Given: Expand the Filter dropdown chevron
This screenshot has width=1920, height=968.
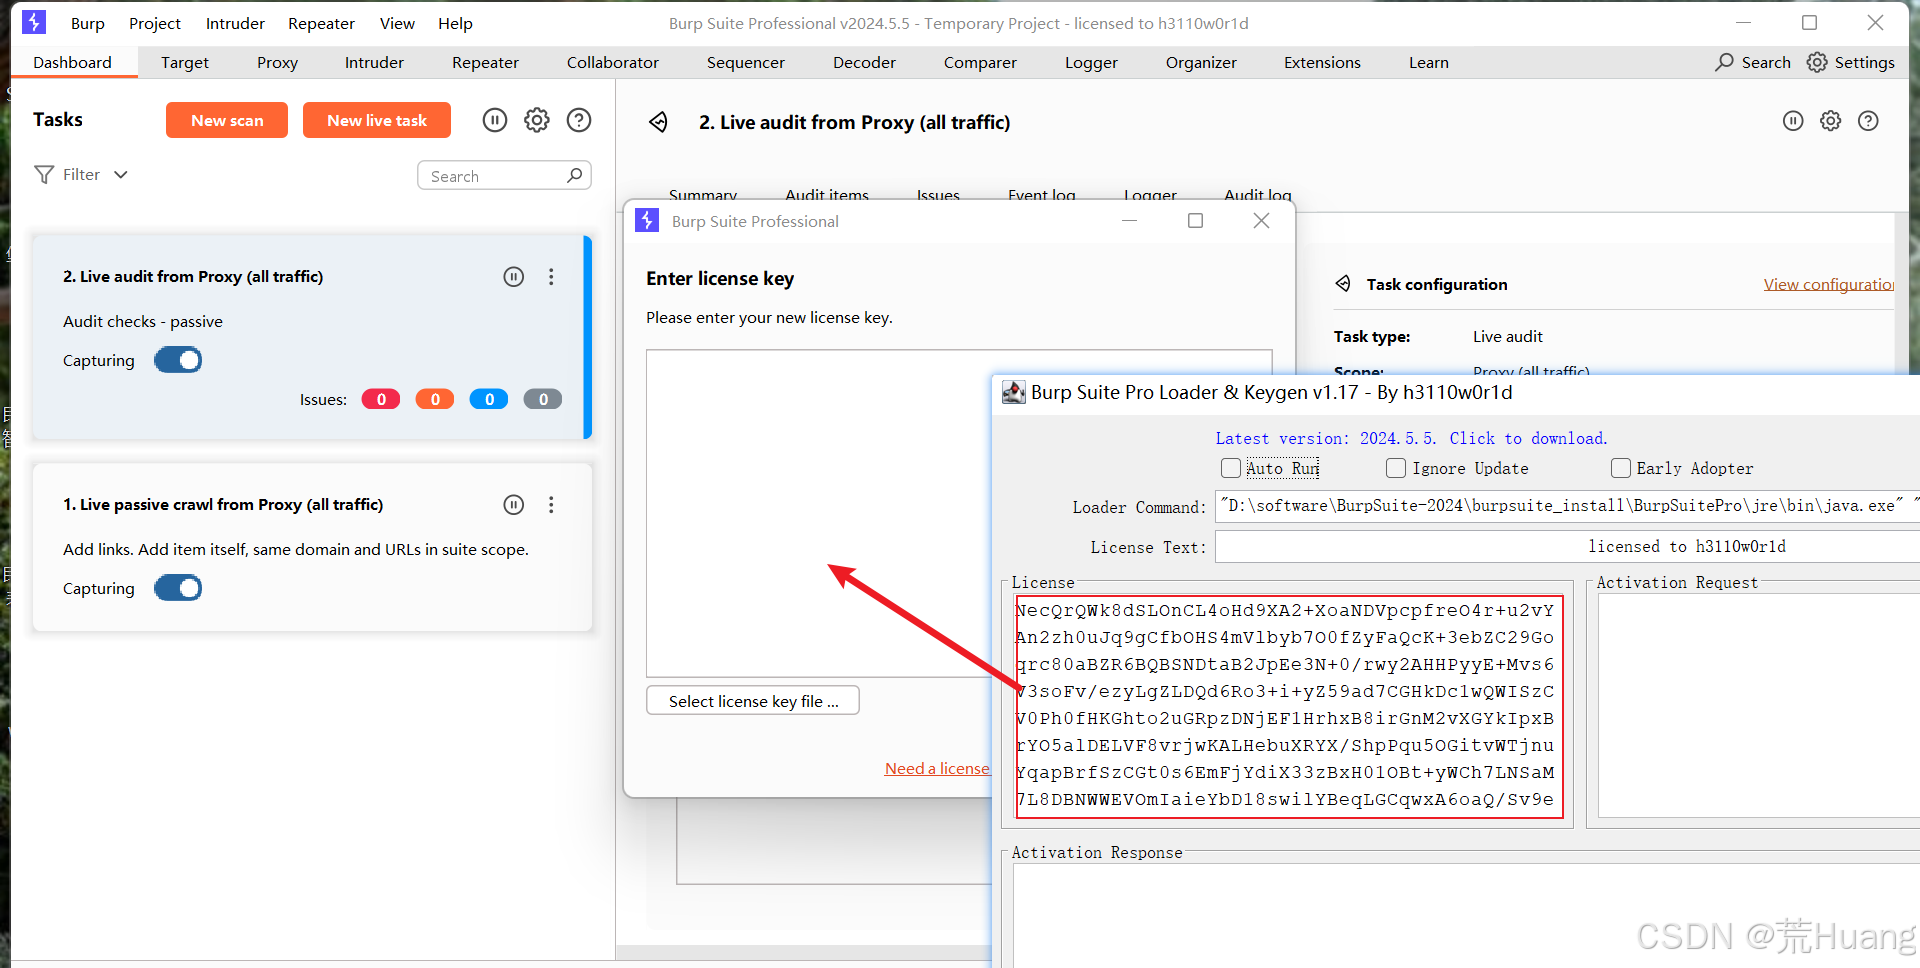Looking at the screenshot, I should [x=121, y=175].
